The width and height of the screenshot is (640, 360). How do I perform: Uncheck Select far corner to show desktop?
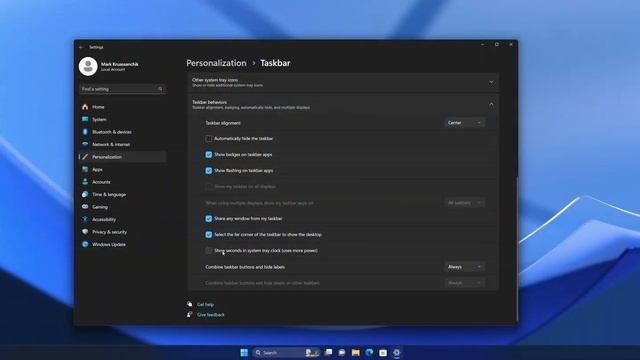(209, 235)
